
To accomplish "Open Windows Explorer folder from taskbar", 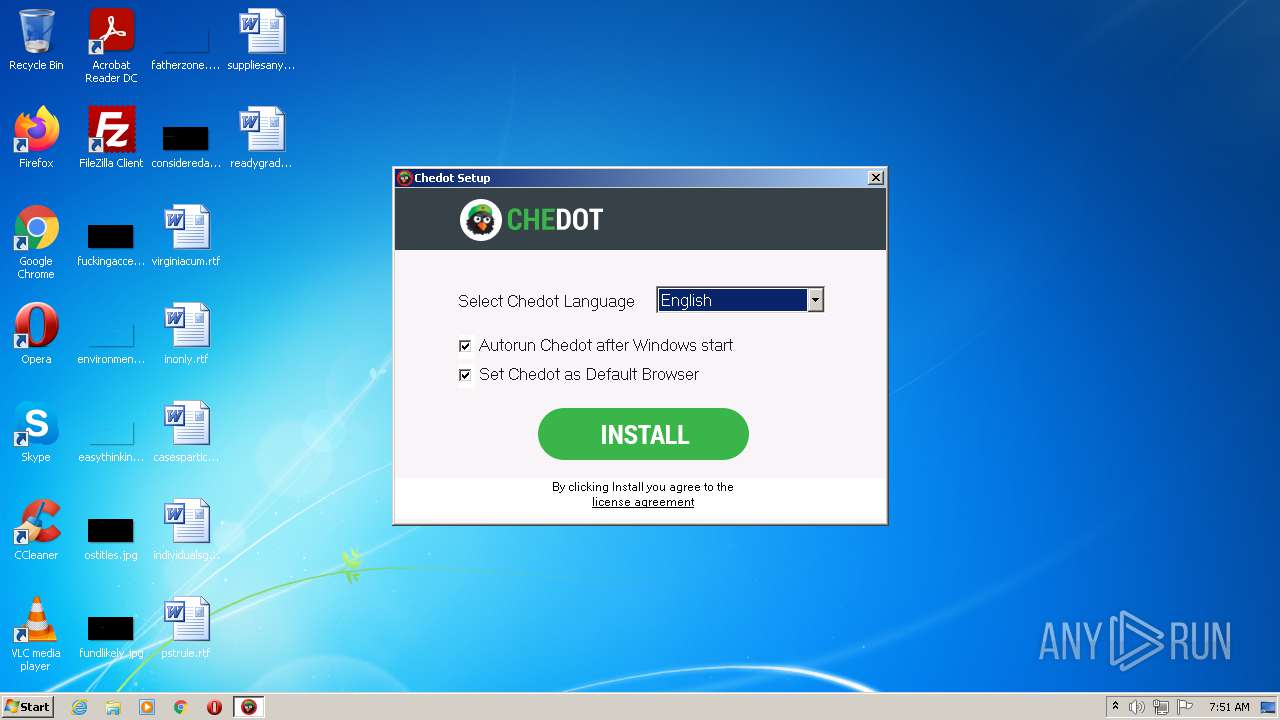I will pyautogui.click(x=113, y=707).
